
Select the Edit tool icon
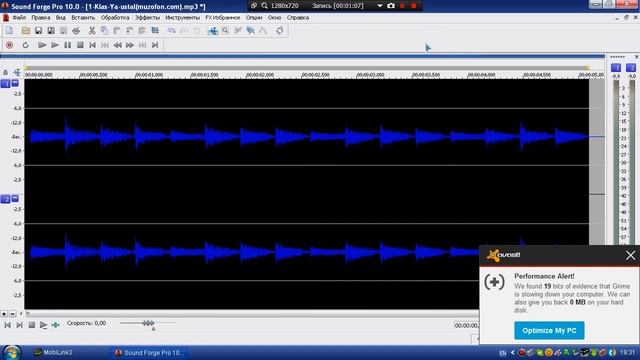(213, 31)
